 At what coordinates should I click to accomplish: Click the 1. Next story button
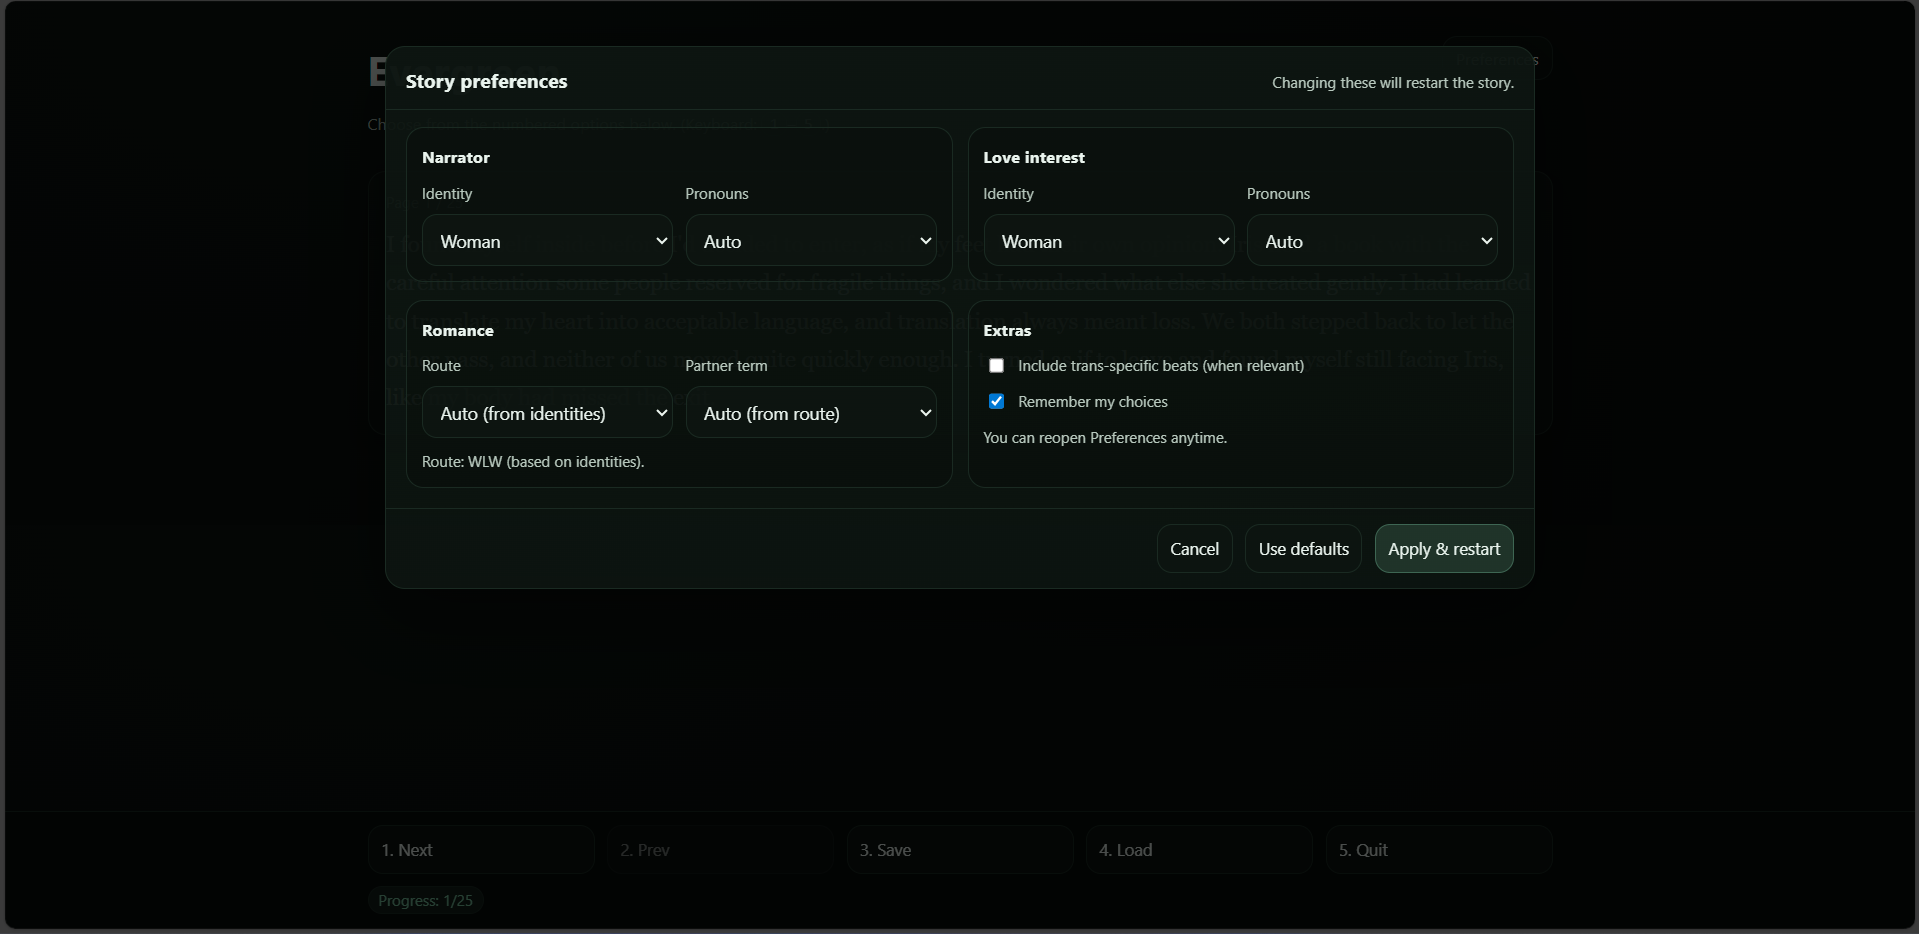click(481, 850)
